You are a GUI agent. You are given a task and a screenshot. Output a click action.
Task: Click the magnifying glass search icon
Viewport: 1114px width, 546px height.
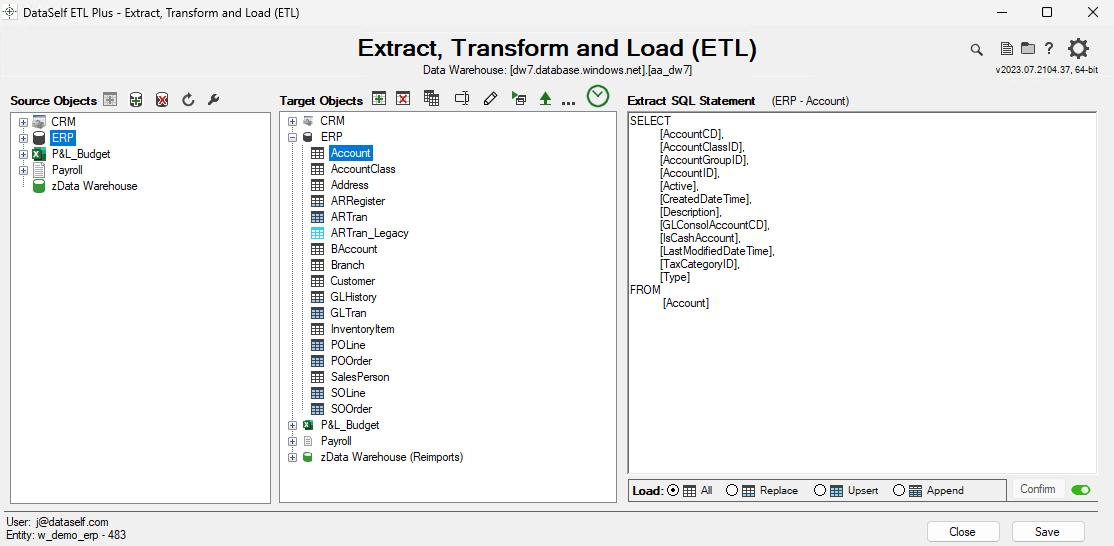[x=976, y=49]
